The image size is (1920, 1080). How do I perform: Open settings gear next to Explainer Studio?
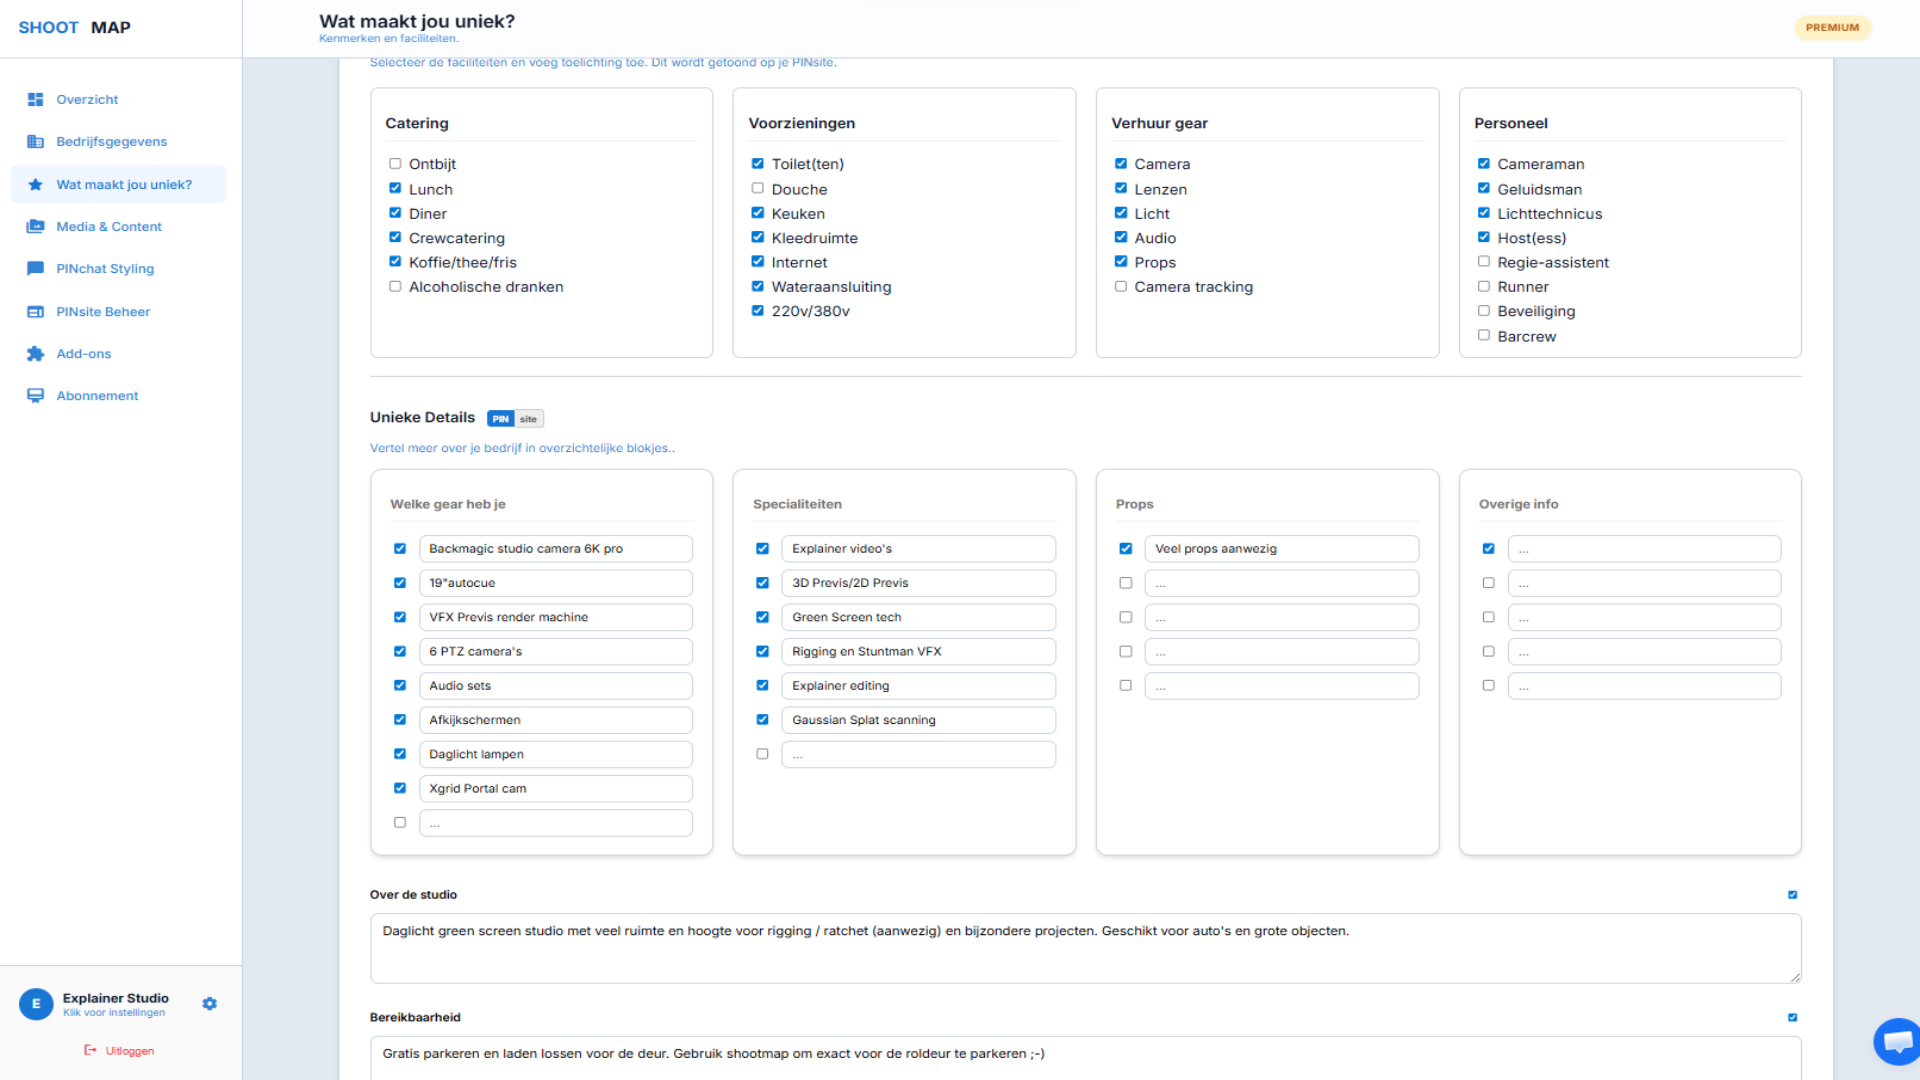tap(209, 1003)
